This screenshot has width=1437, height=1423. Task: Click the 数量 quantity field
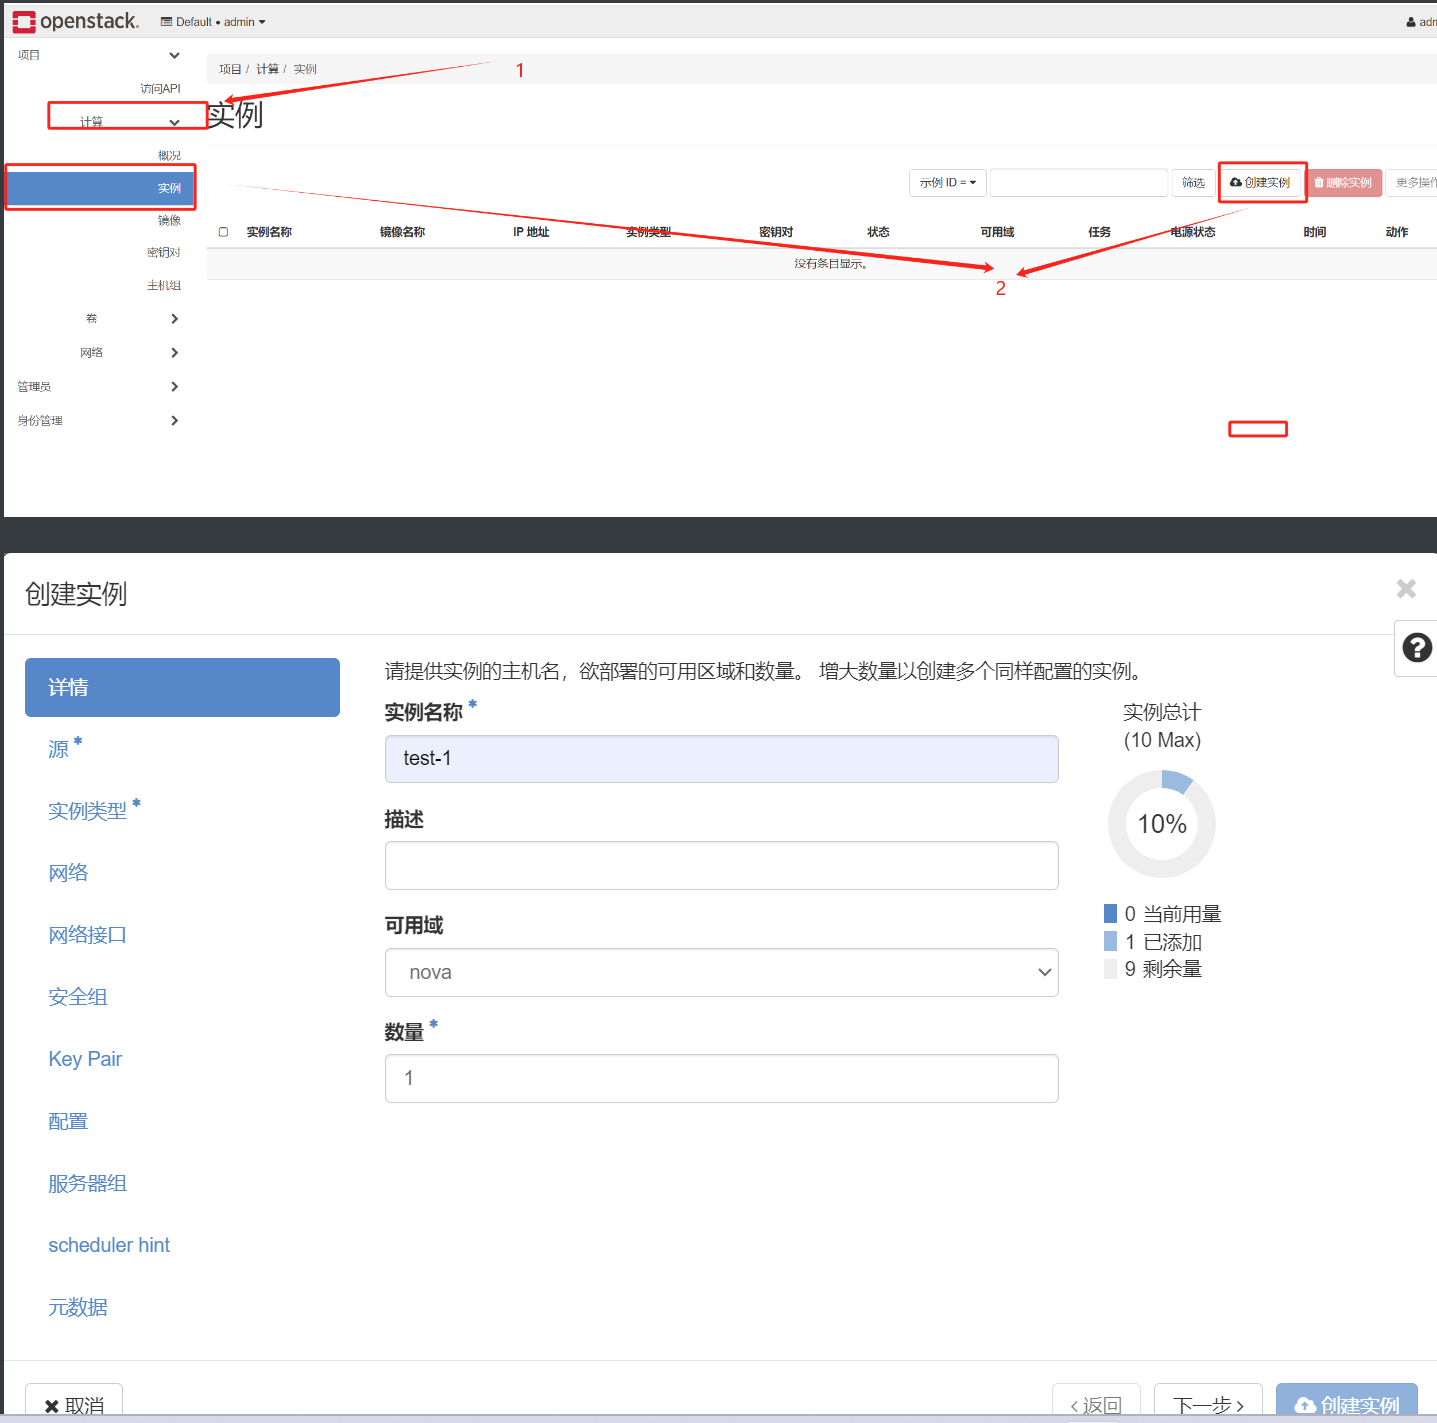tap(721, 1078)
